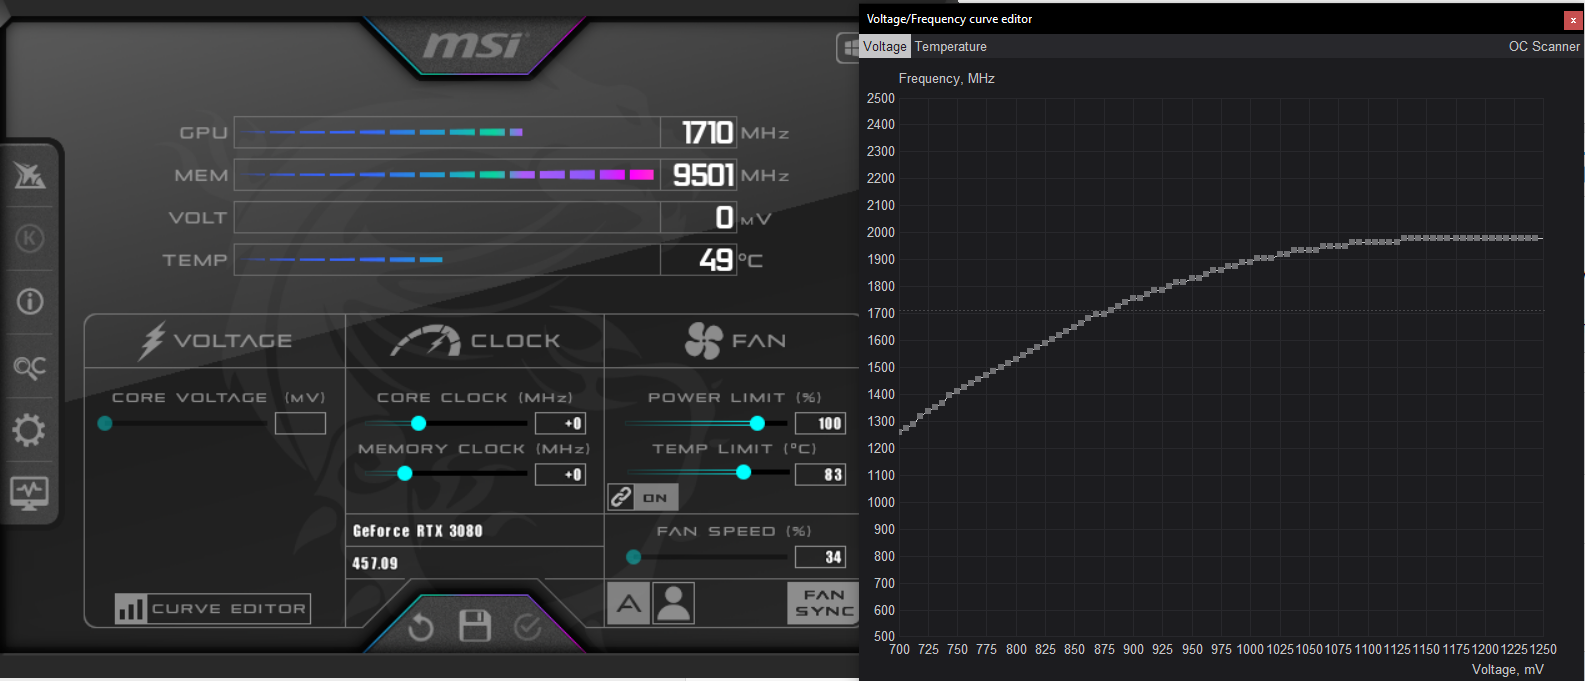Click the temp limit value 83 field
Screen dimensions: 1585x681
[x=820, y=474]
